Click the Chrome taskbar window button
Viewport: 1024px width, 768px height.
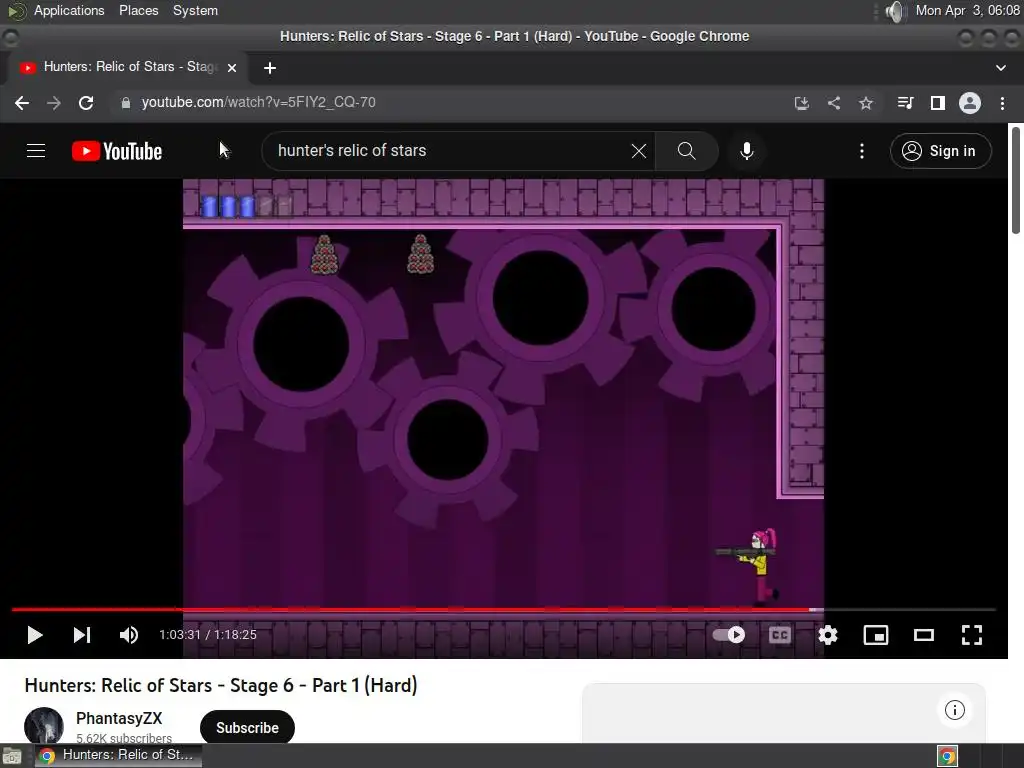pos(118,756)
